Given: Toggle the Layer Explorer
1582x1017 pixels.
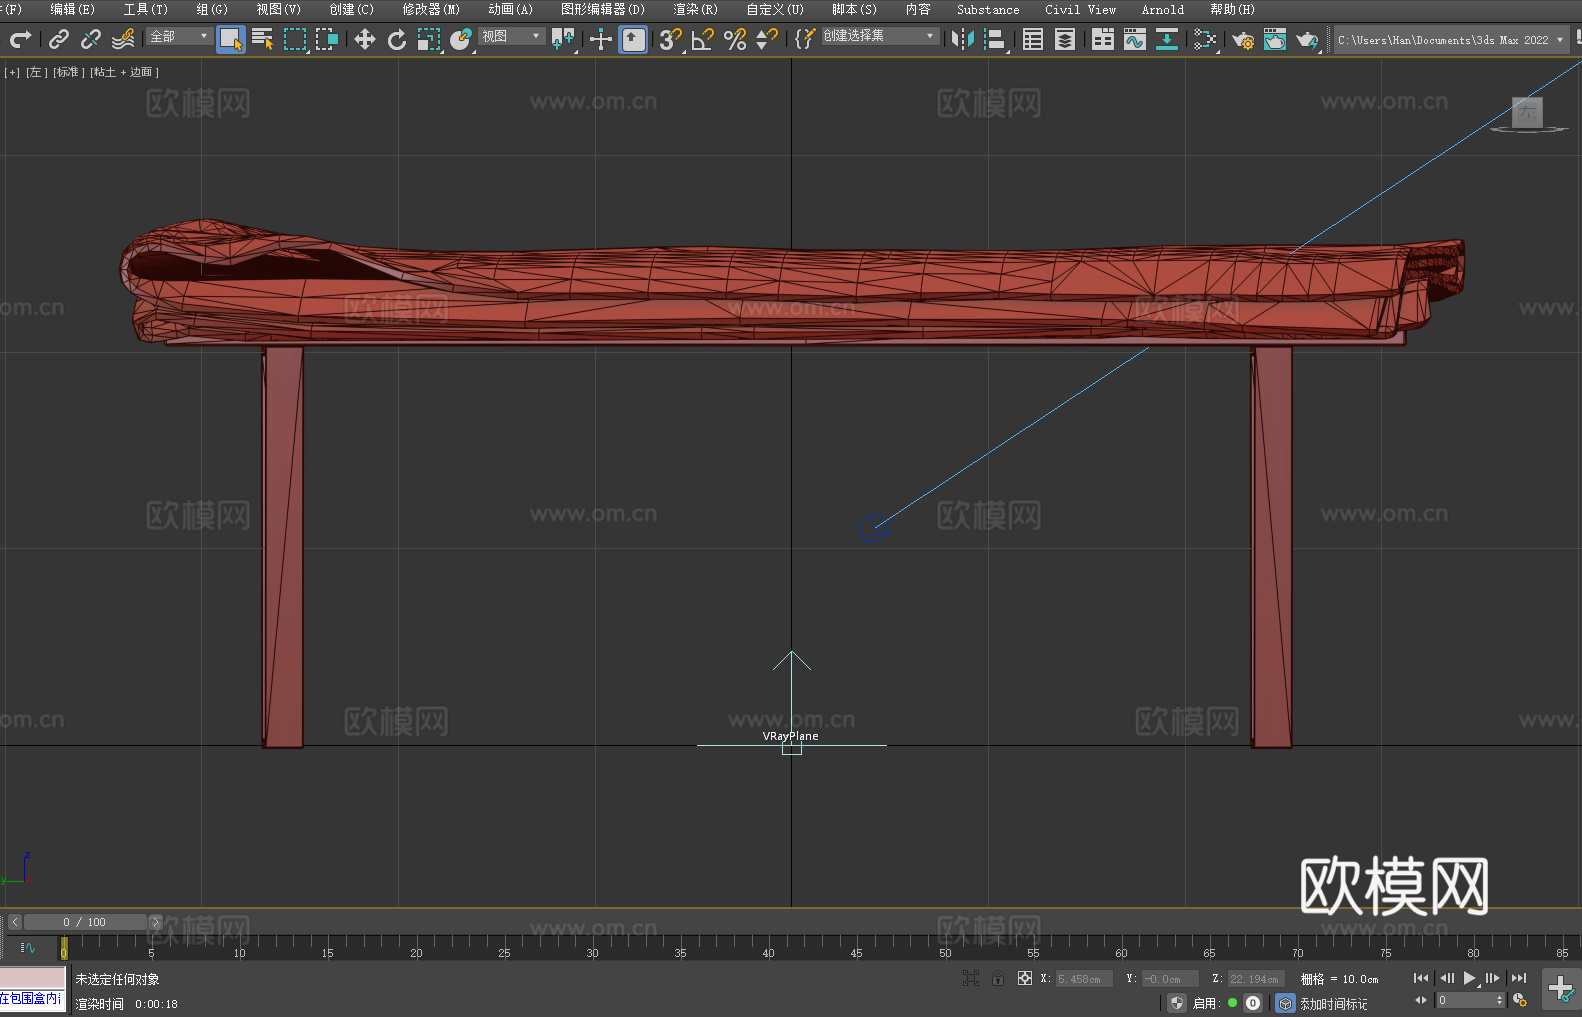Looking at the screenshot, I should pos(1065,39).
